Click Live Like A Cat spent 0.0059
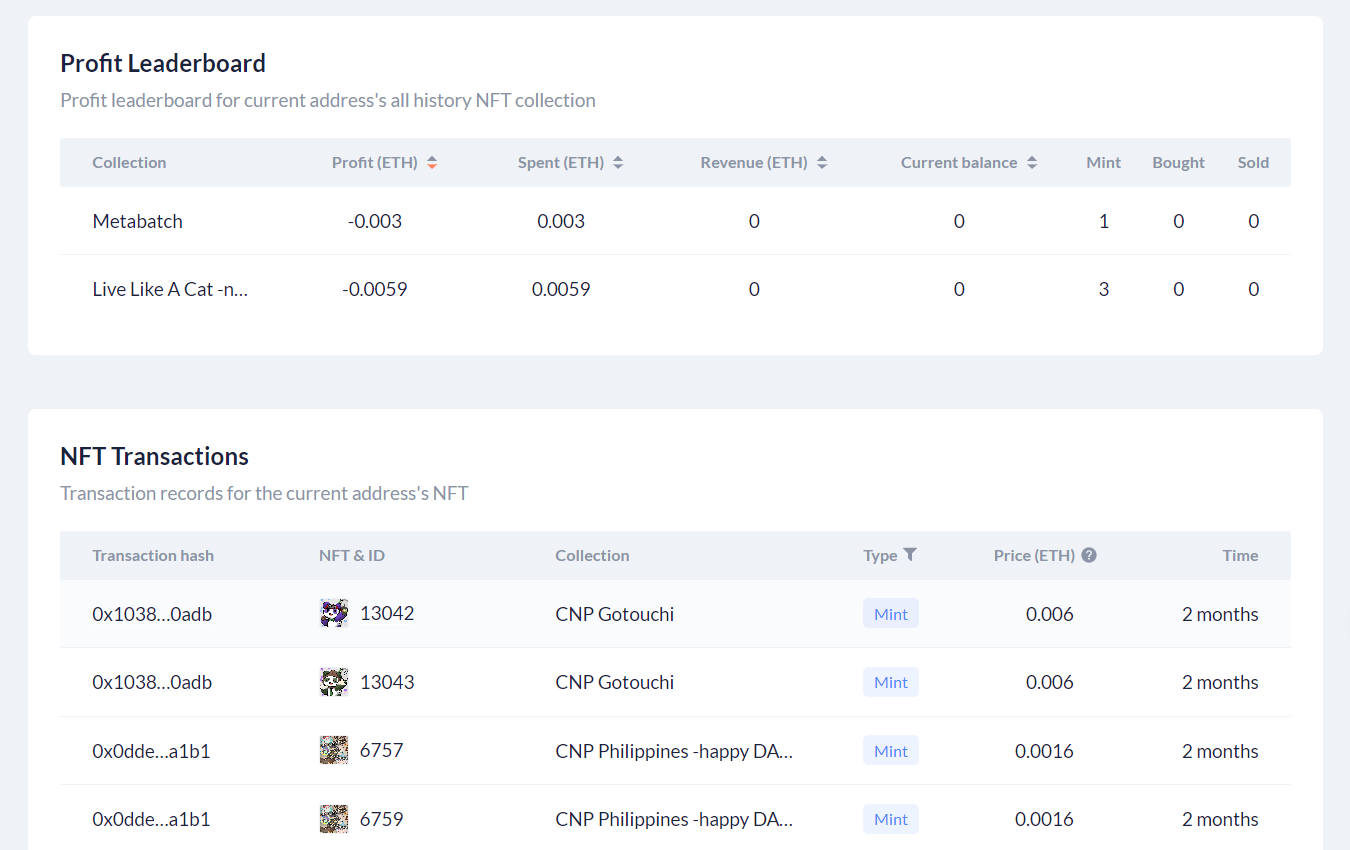This screenshot has width=1350, height=850. tap(561, 289)
